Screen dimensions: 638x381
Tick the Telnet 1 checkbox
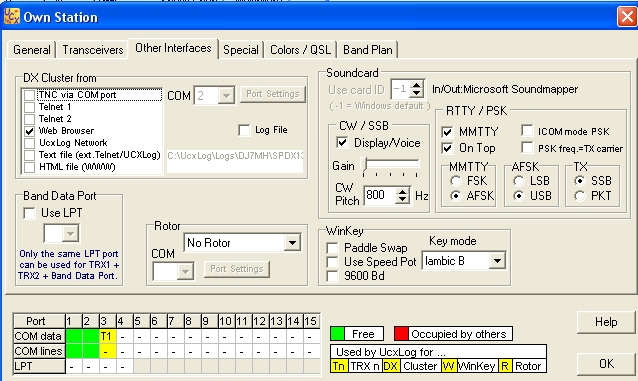pos(29,107)
